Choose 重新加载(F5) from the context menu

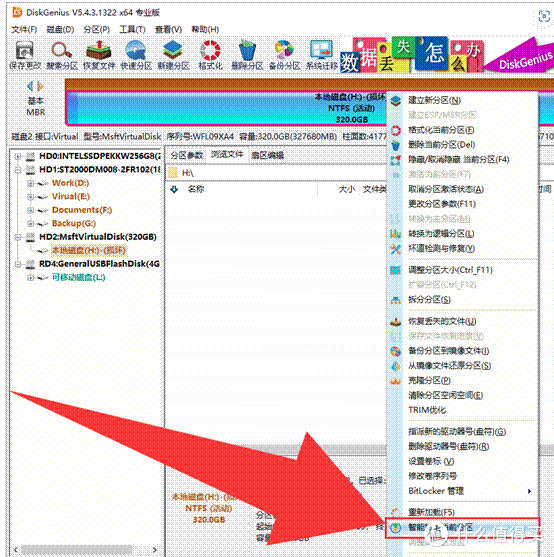463,513
